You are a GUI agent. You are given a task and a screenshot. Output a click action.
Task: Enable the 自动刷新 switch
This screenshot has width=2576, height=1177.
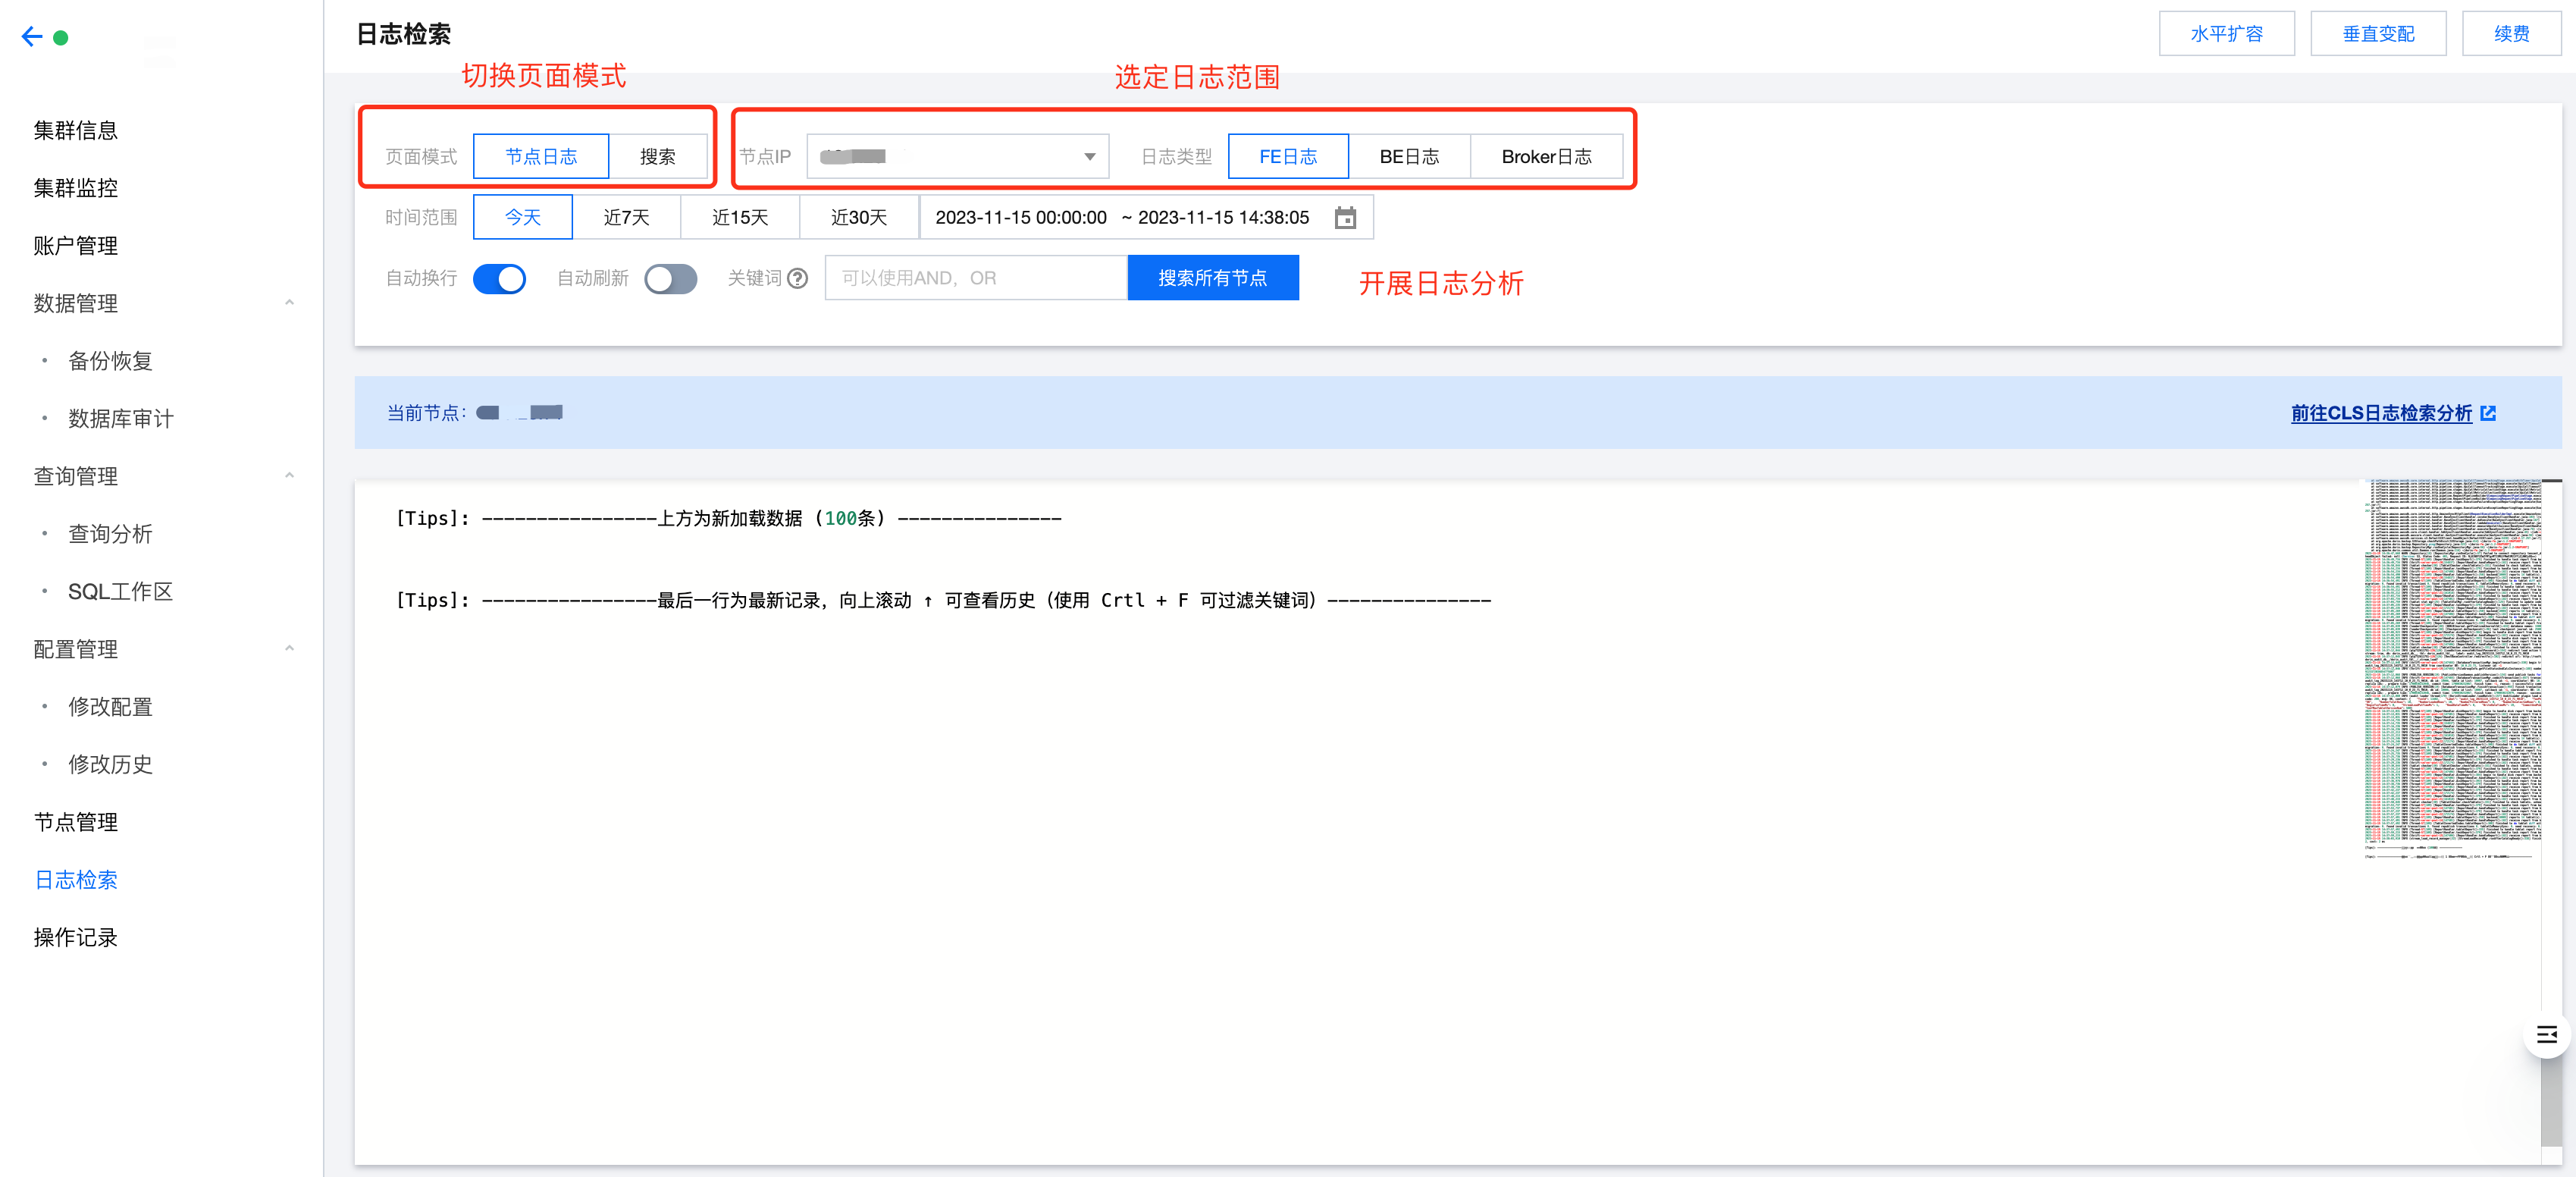click(x=670, y=278)
